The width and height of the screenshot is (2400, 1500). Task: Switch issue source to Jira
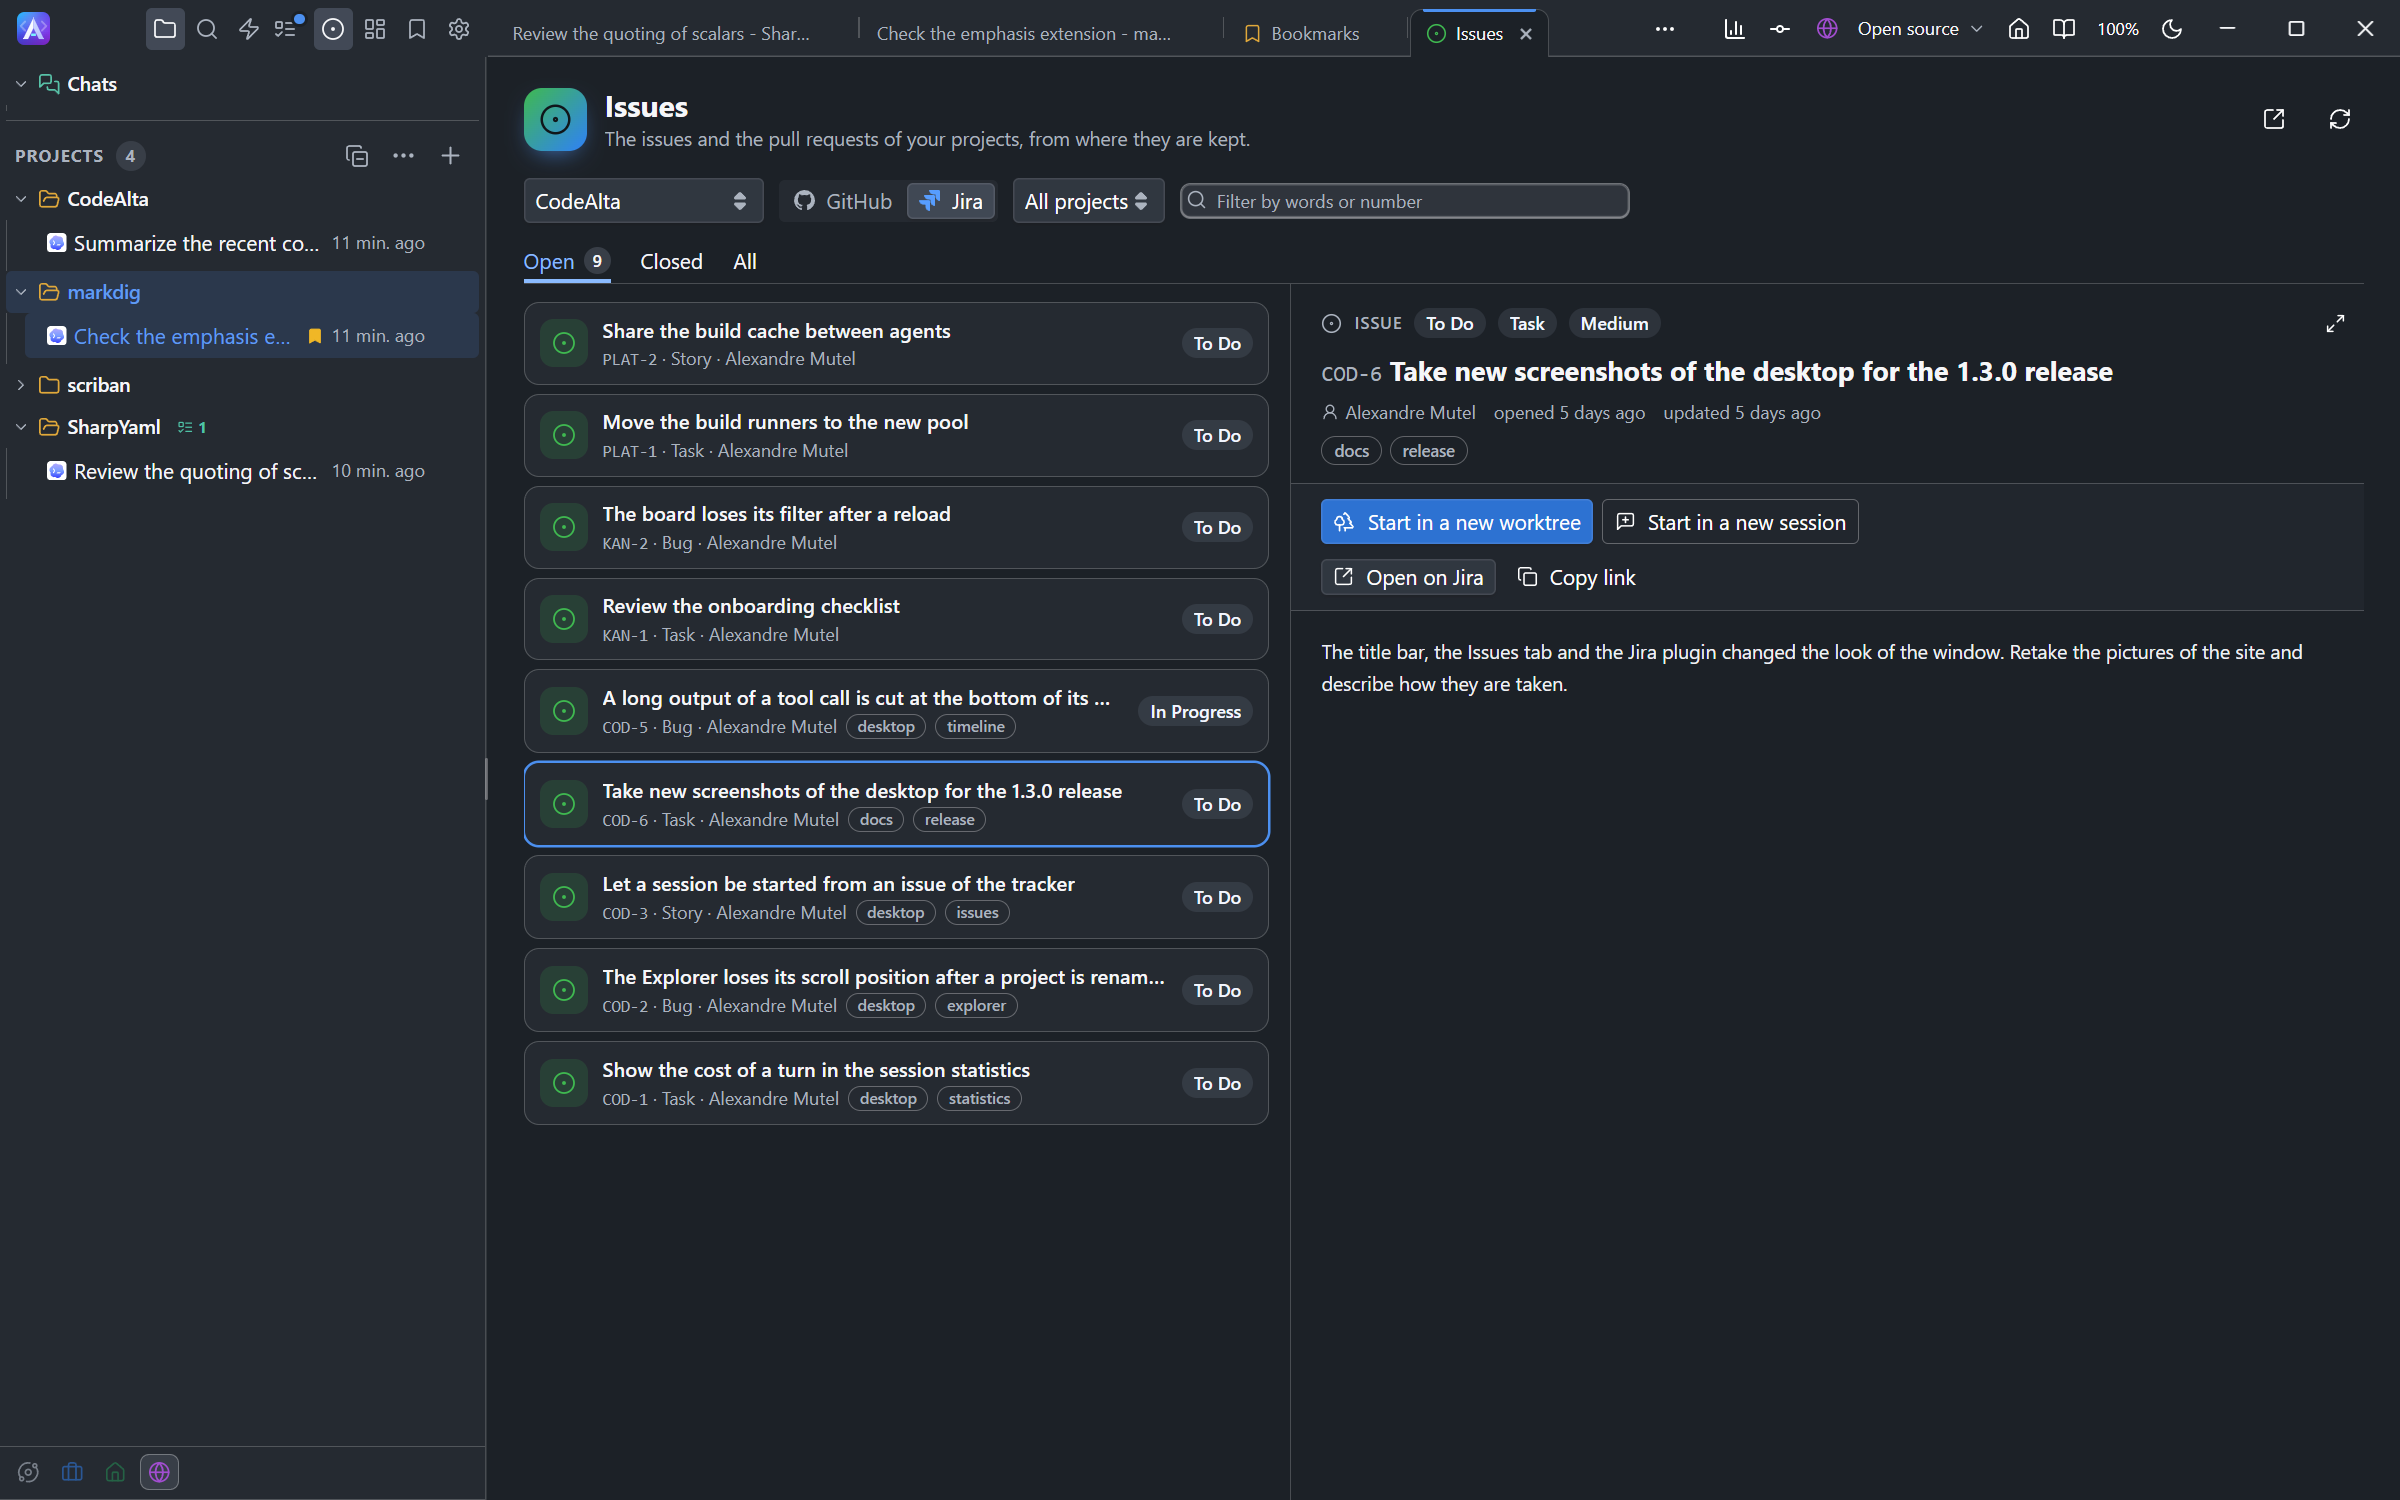click(951, 201)
